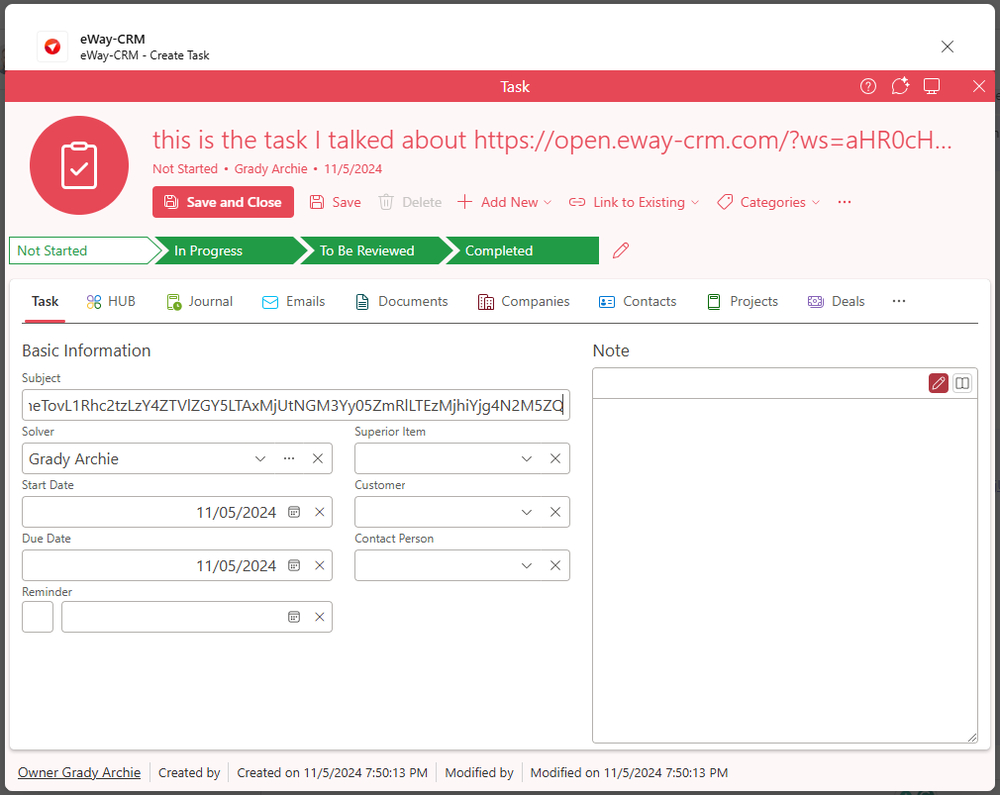Open the calendar picker for Start Date
This screenshot has width=1000, height=795.
coord(293,511)
